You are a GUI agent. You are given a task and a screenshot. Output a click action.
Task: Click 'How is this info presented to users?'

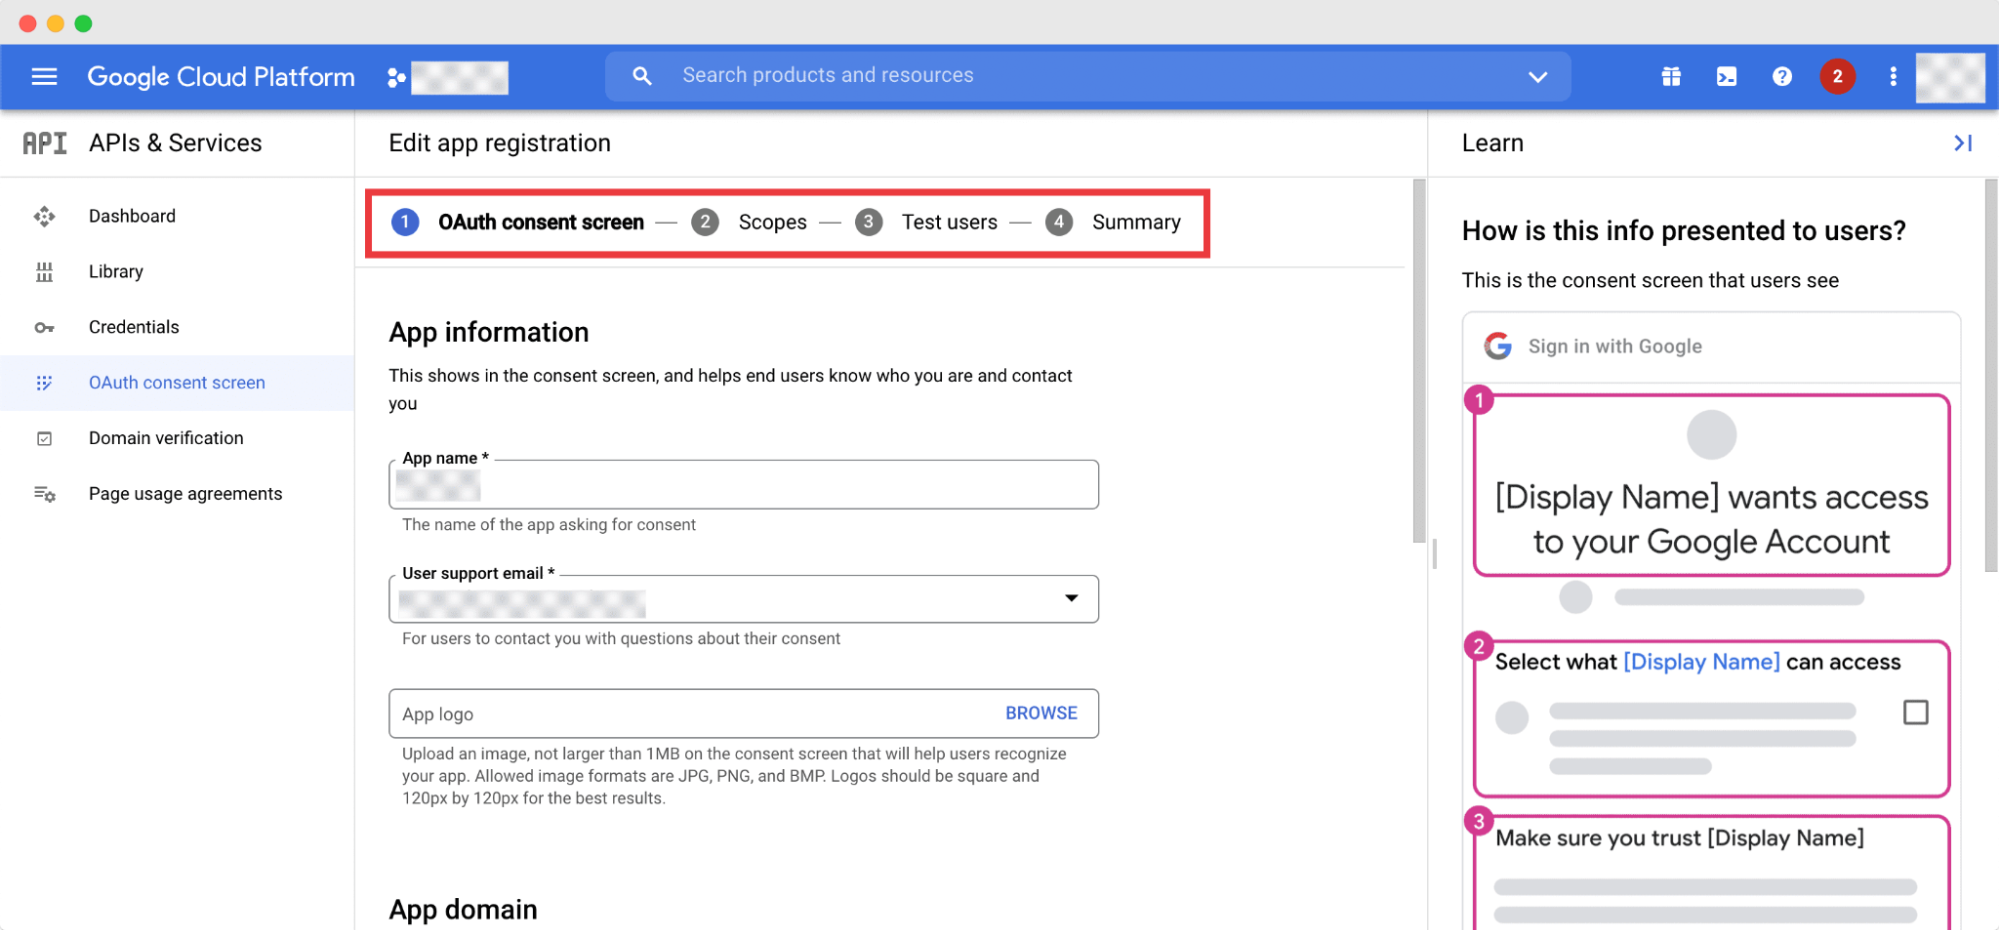tap(1684, 231)
